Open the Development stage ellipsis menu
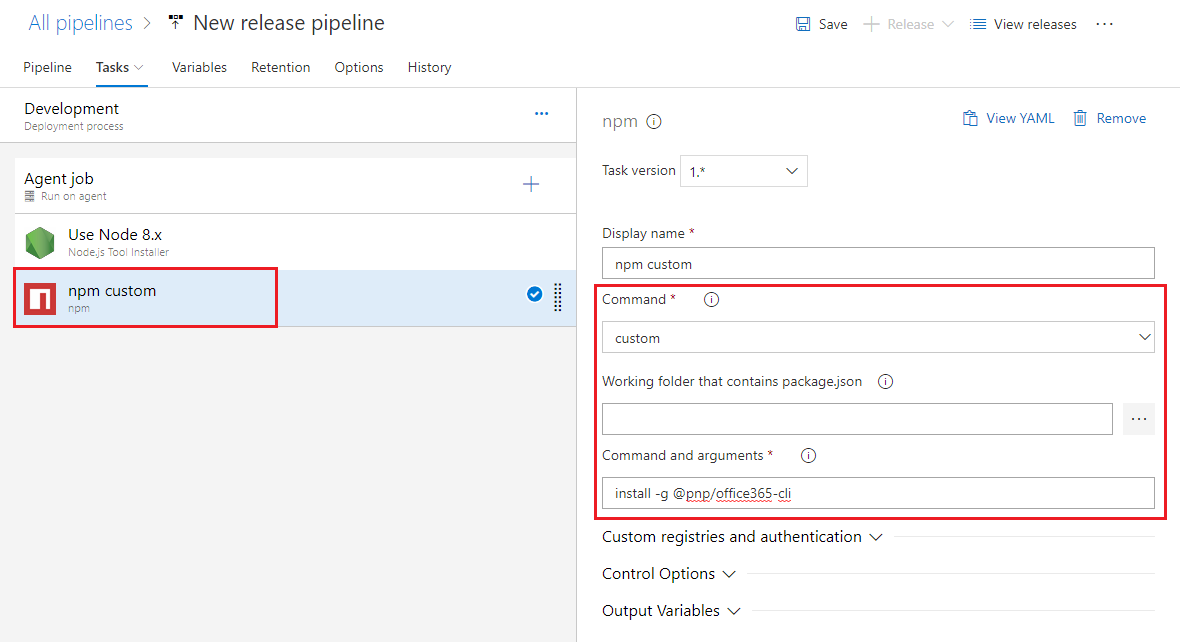1180x642 pixels. coord(541,114)
